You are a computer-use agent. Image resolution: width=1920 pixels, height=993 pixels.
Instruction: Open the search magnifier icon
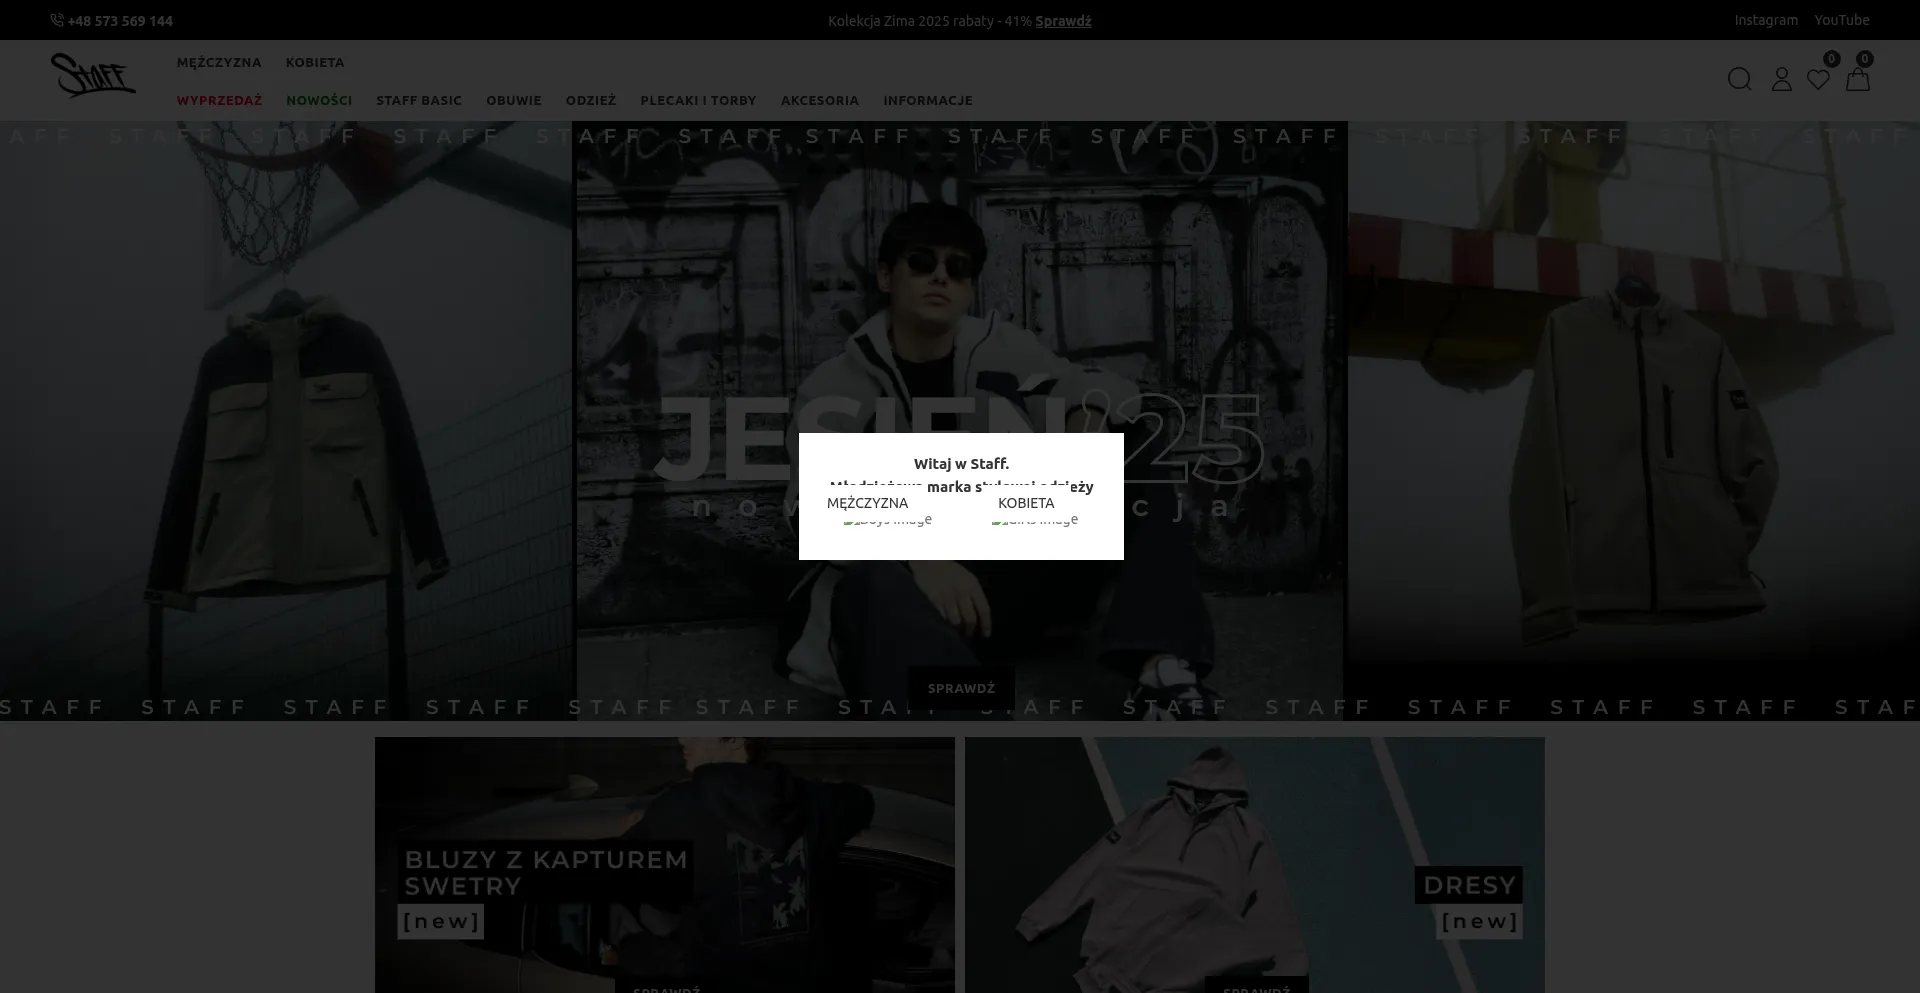click(1739, 79)
